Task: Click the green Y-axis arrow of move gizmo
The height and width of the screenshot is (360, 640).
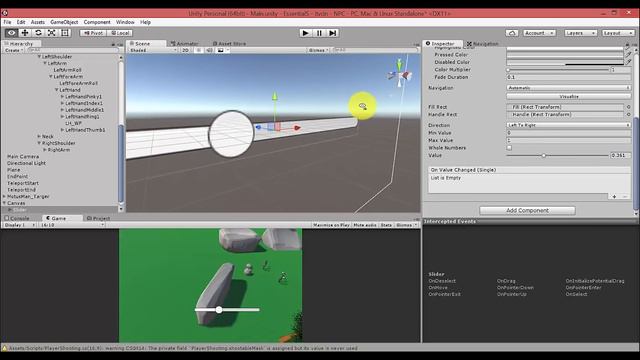Action: click(x=275, y=96)
